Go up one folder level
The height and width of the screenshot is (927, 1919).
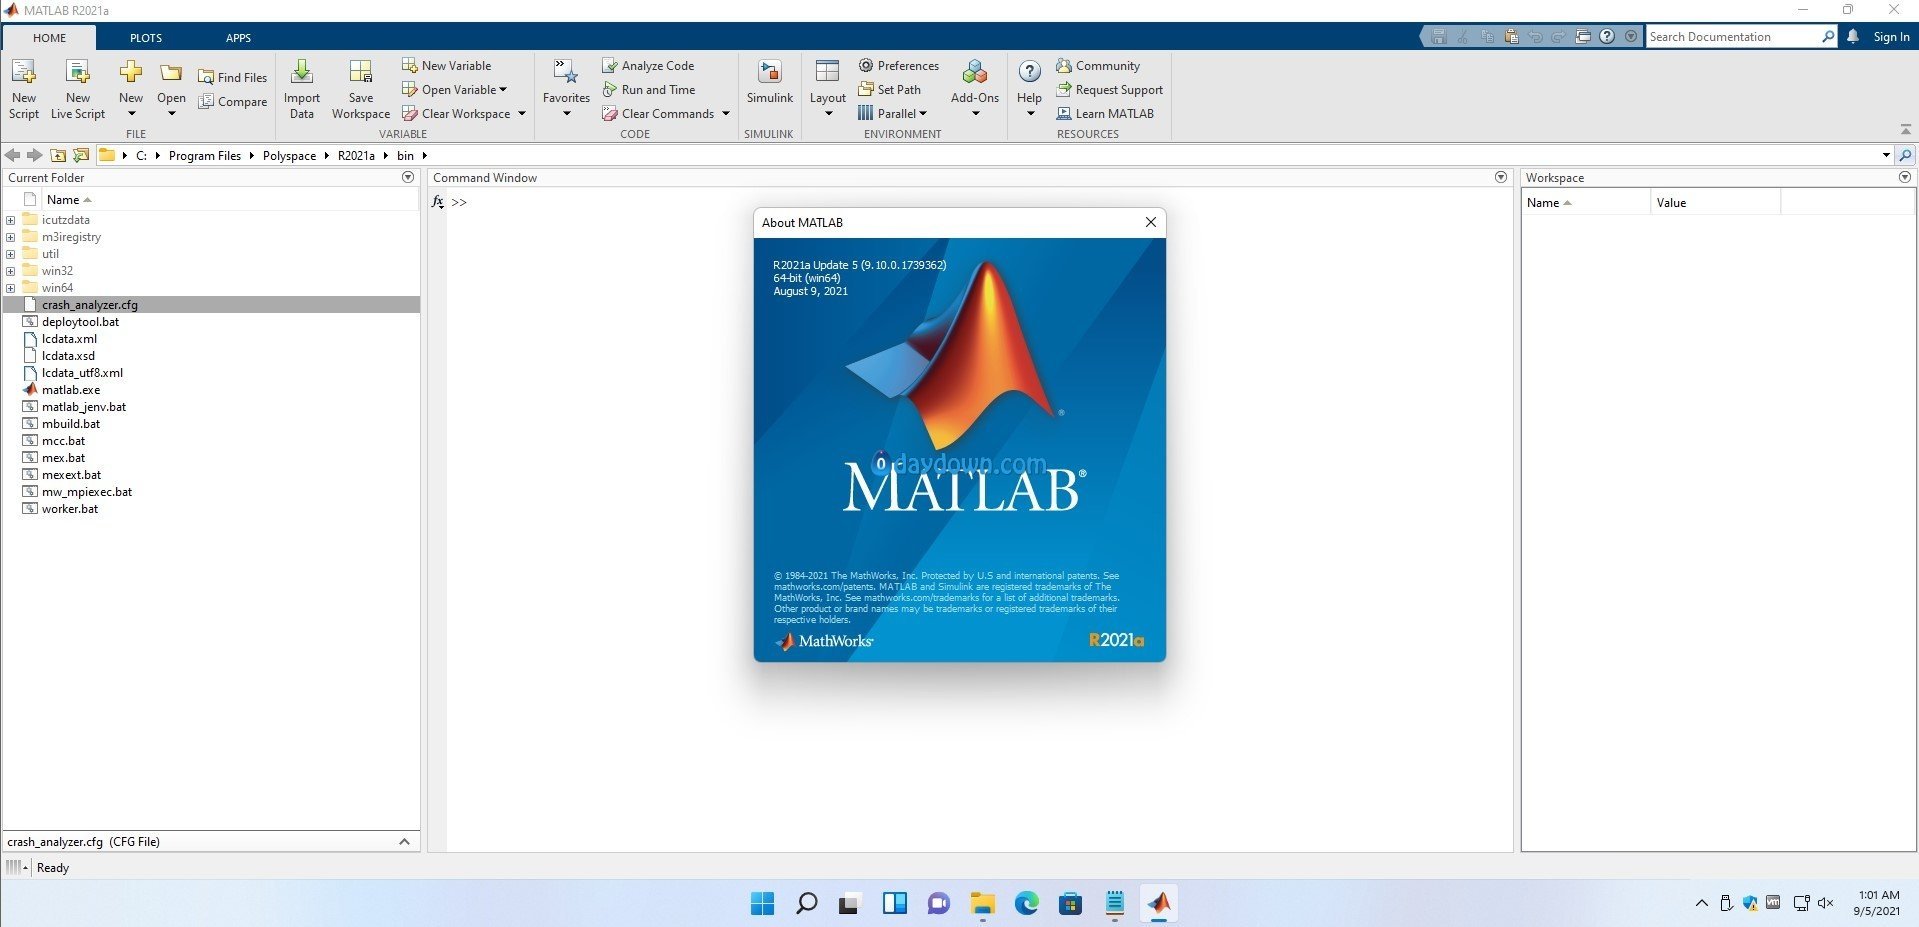(x=58, y=155)
